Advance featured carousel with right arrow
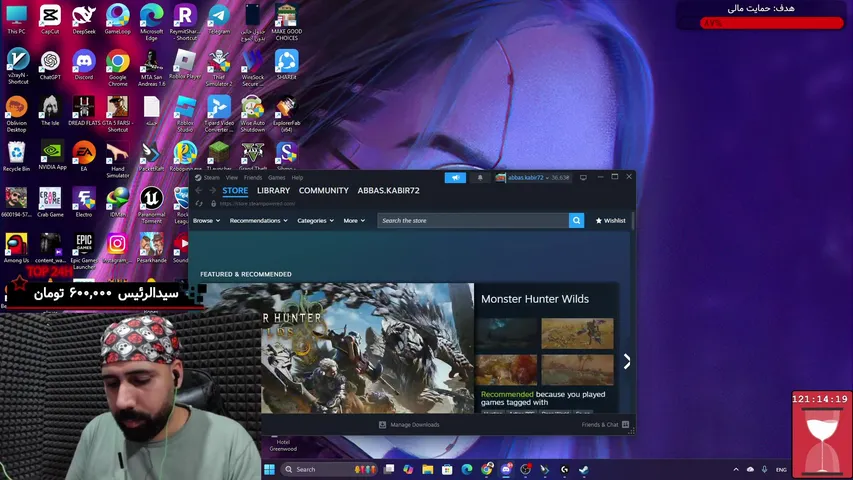The width and height of the screenshot is (853, 480). point(627,361)
